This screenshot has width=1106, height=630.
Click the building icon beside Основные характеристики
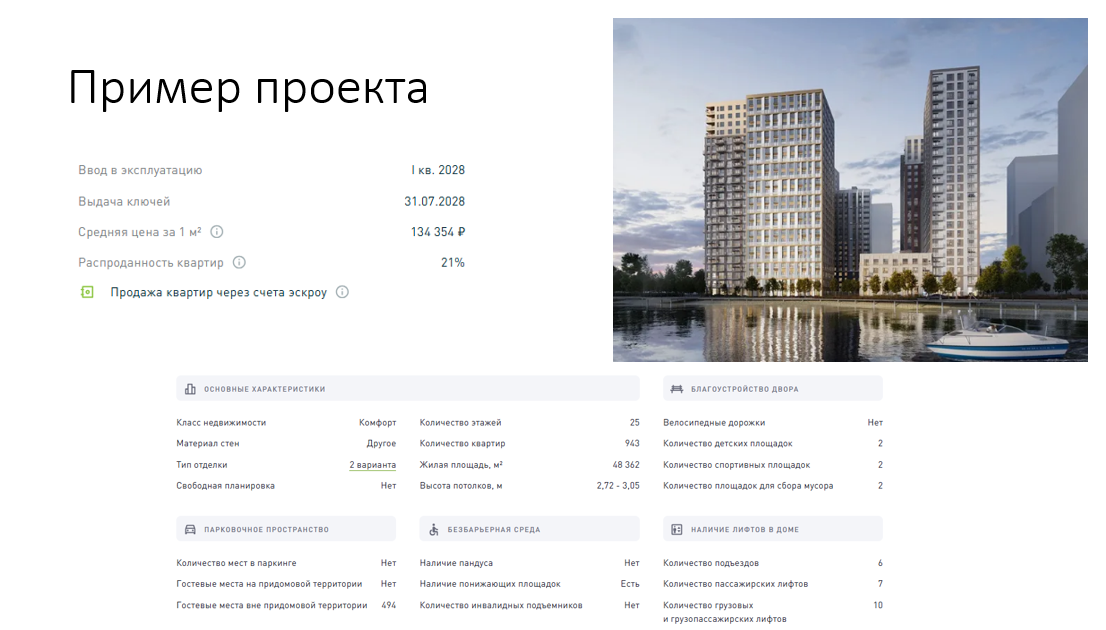[x=189, y=388]
